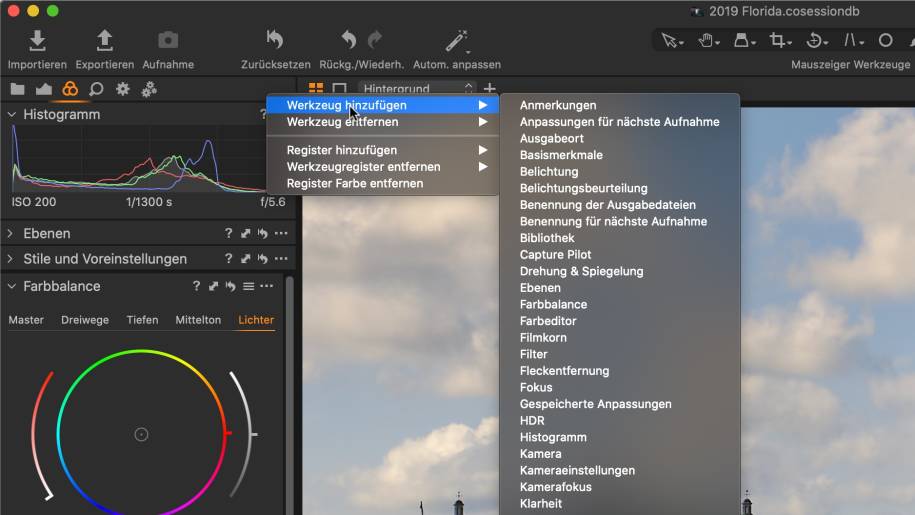The width and height of the screenshot is (915, 515).
Task: Switch to Master tab
Action: click(26, 320)
